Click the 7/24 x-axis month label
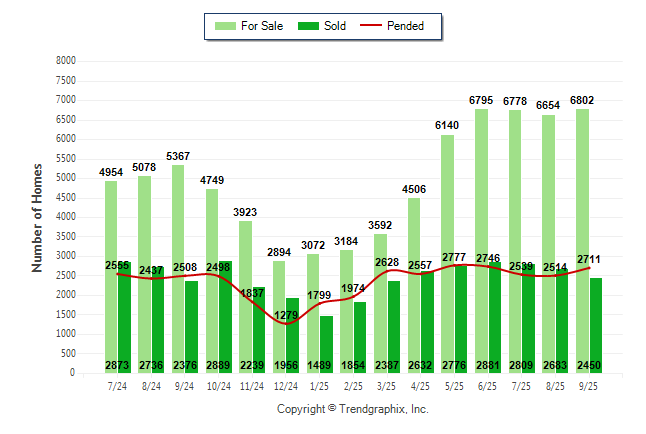This screenshot has height=434, width=646. click(118, 385)
